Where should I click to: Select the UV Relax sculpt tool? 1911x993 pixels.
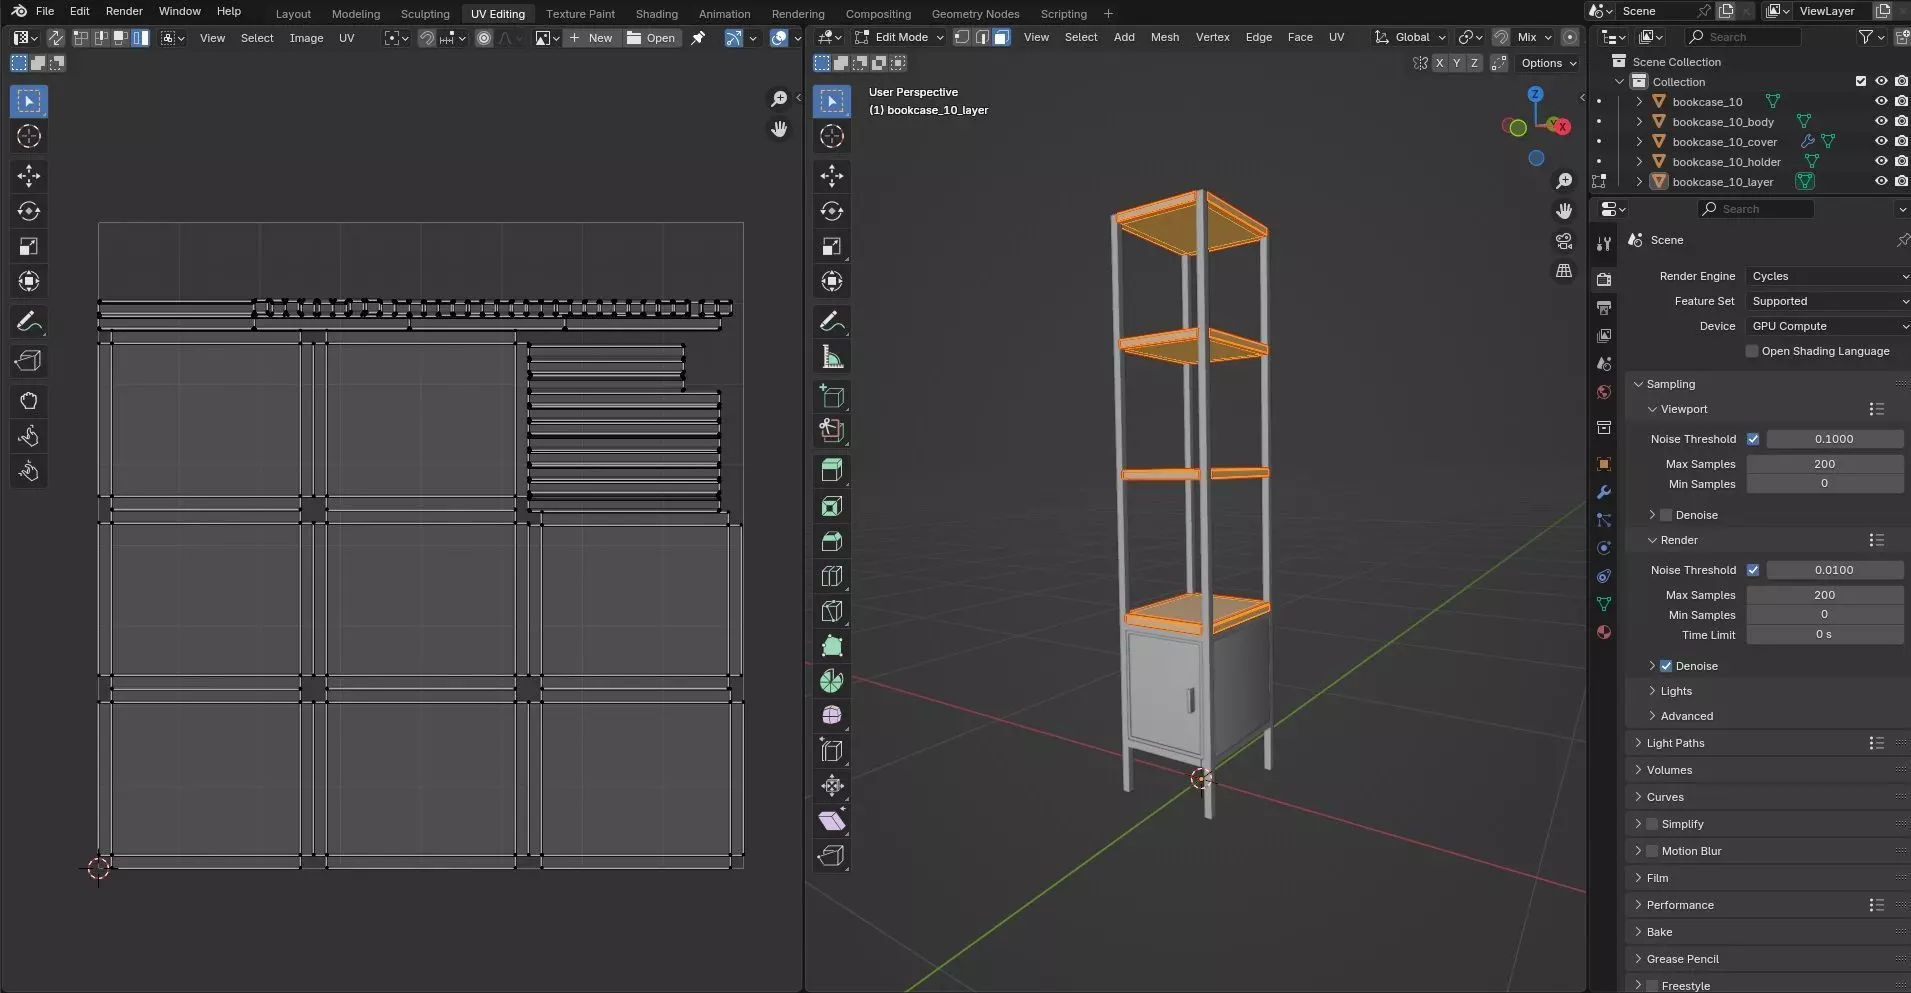point(29,436)
